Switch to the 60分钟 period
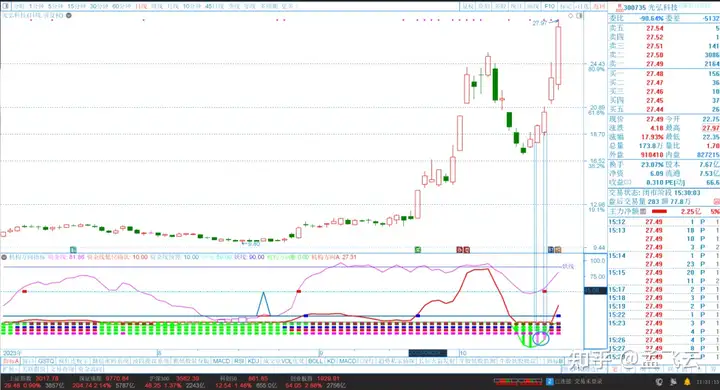 click(121, 6)
